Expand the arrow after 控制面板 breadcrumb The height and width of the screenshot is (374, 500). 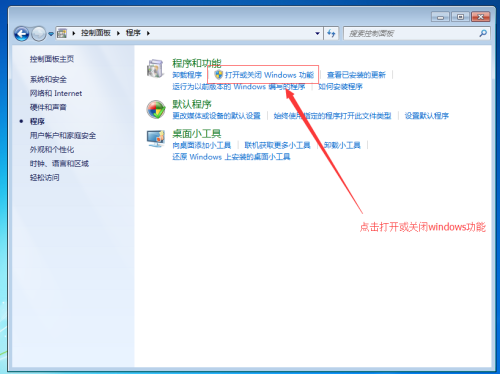(118, 33)
